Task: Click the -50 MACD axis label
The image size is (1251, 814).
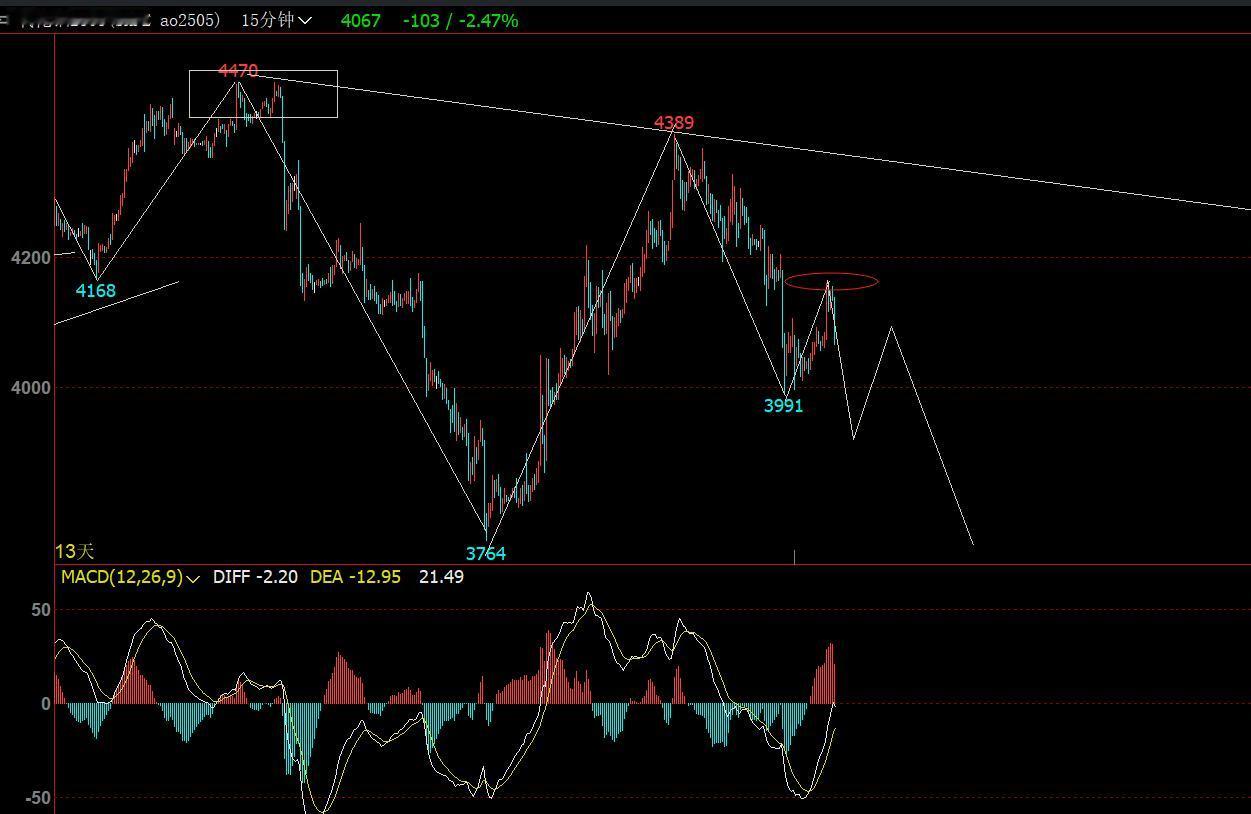Action: point(38,798)
